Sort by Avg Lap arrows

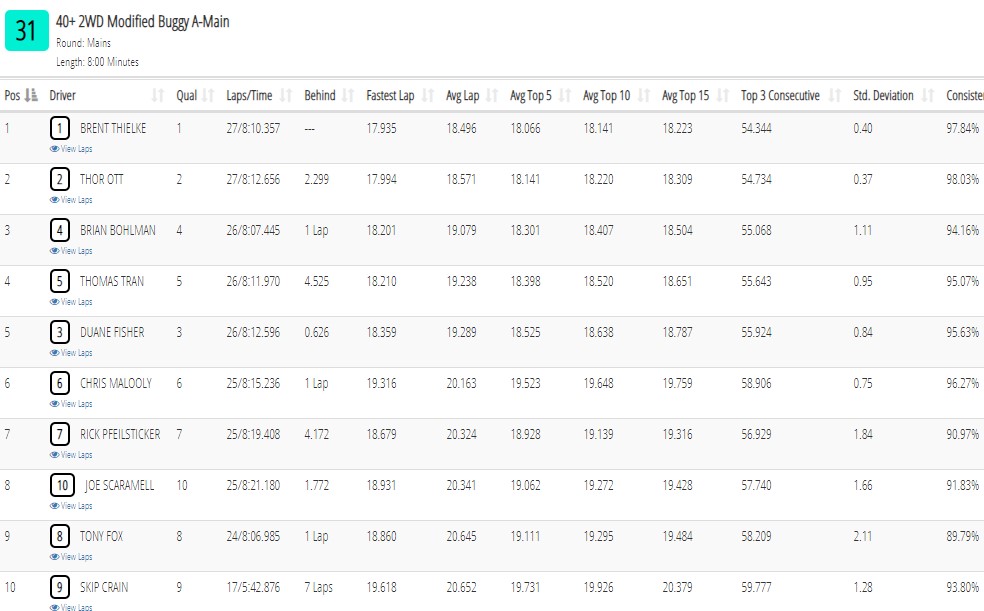[492, 95]
